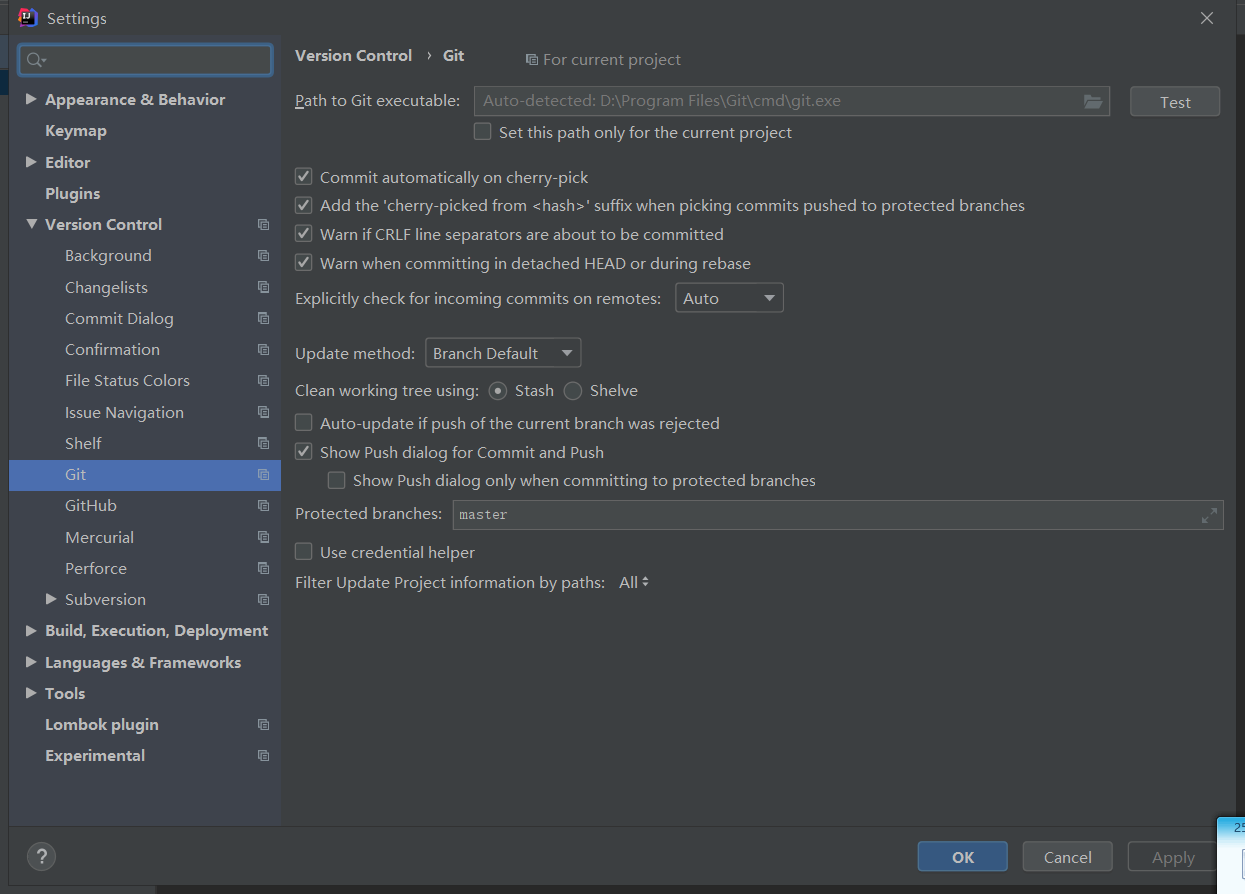Collapse the Version Control section arrow

click(x=31, y=224)
